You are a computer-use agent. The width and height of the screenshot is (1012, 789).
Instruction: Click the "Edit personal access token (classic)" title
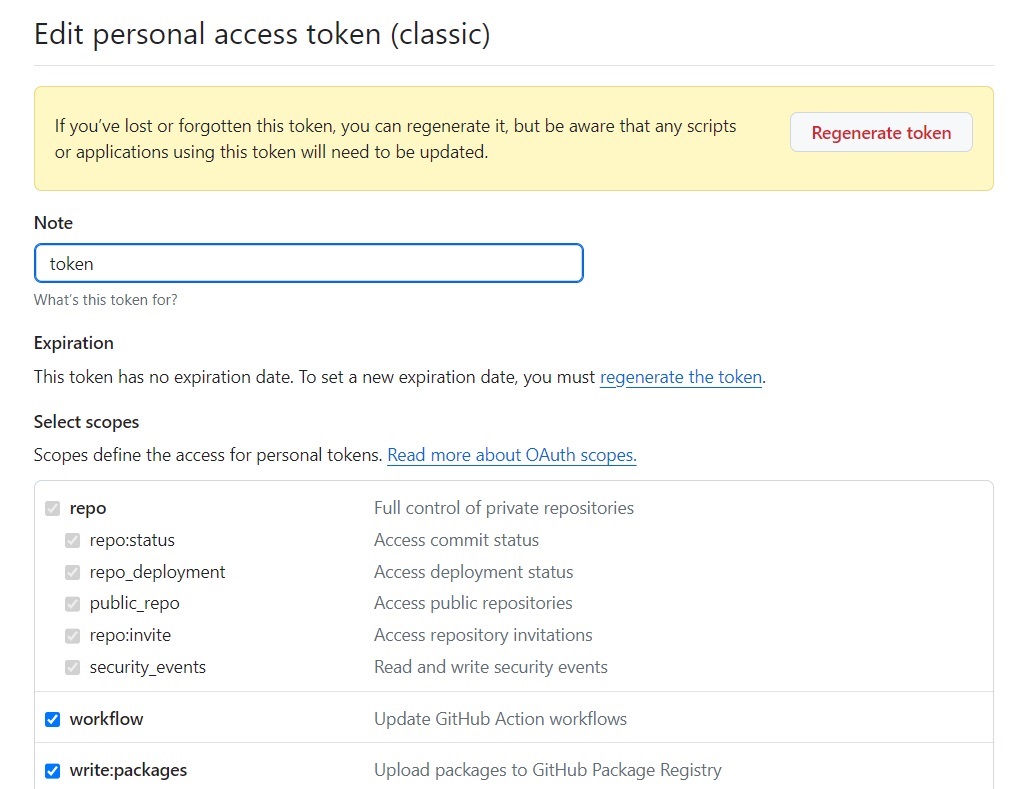(x=262, y=33)
